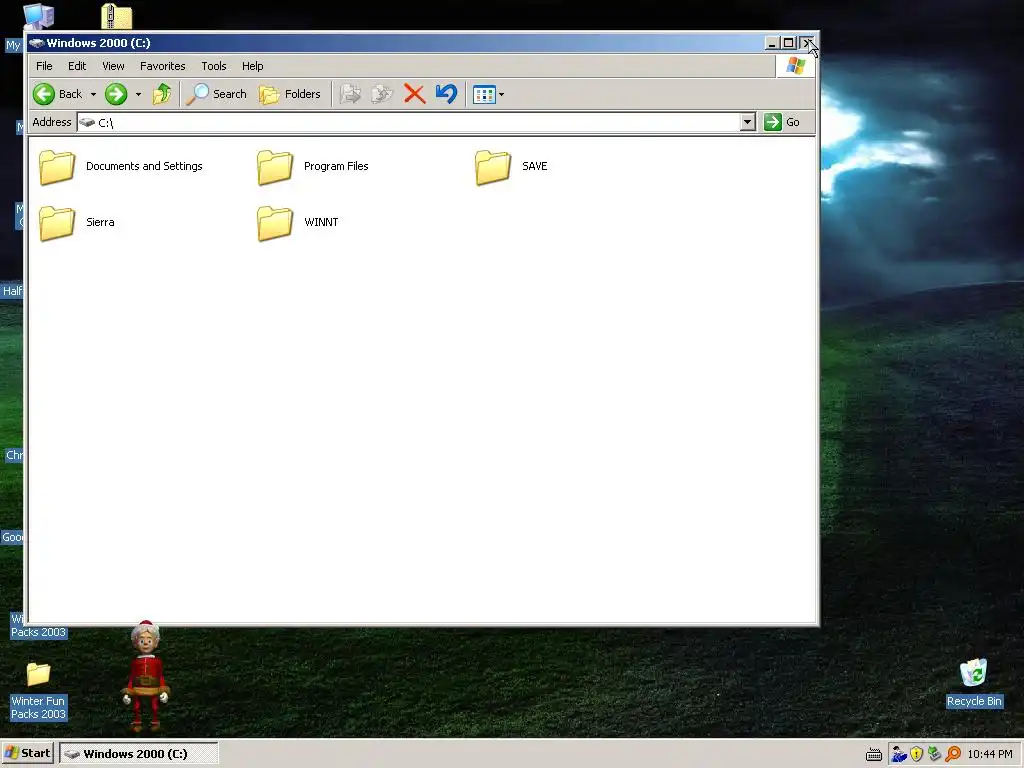
Task: Click inside the Address field showing C:\
Action: (409, 122)
